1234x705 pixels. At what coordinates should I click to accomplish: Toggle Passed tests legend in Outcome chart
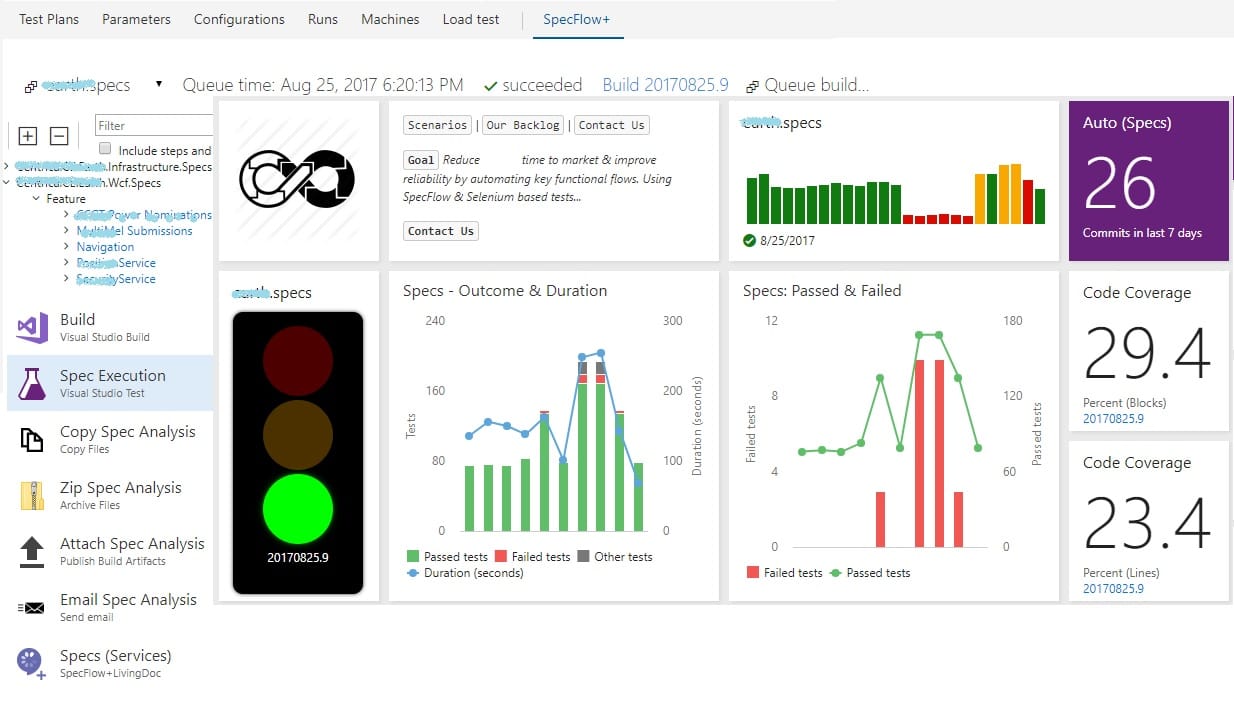(447, 557)
